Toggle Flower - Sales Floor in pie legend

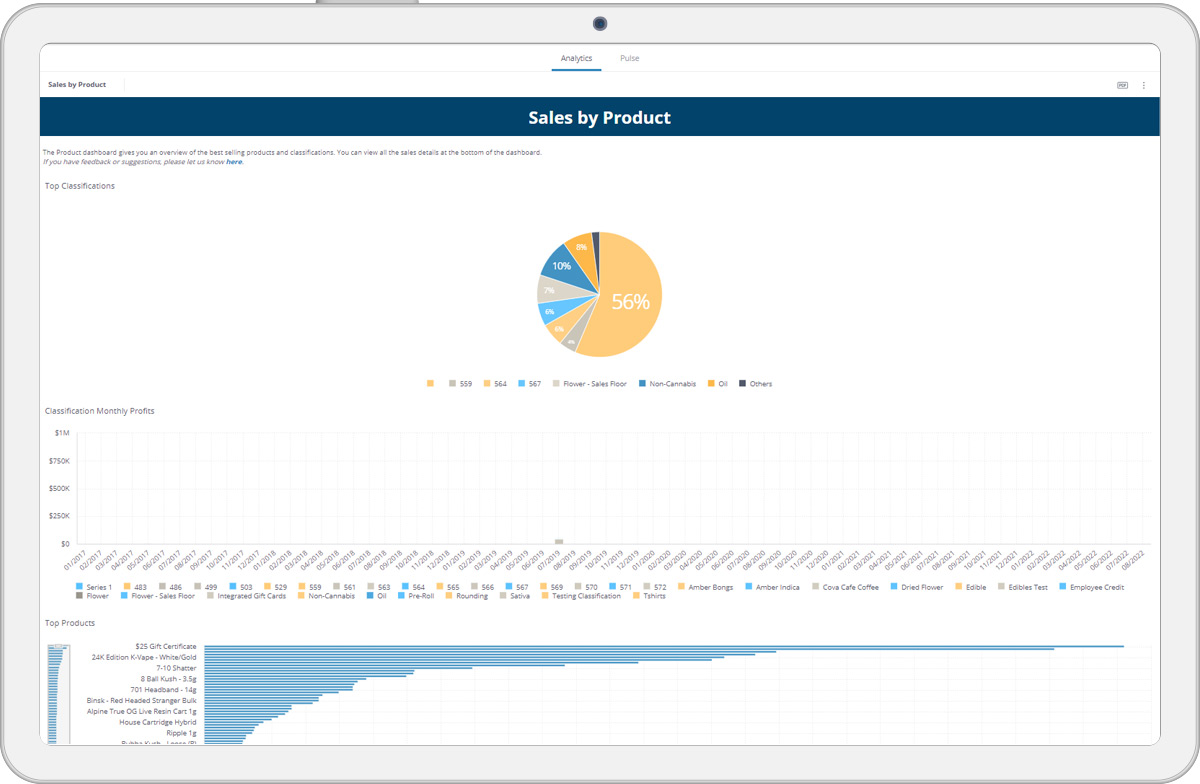click(x=589, y=384)
